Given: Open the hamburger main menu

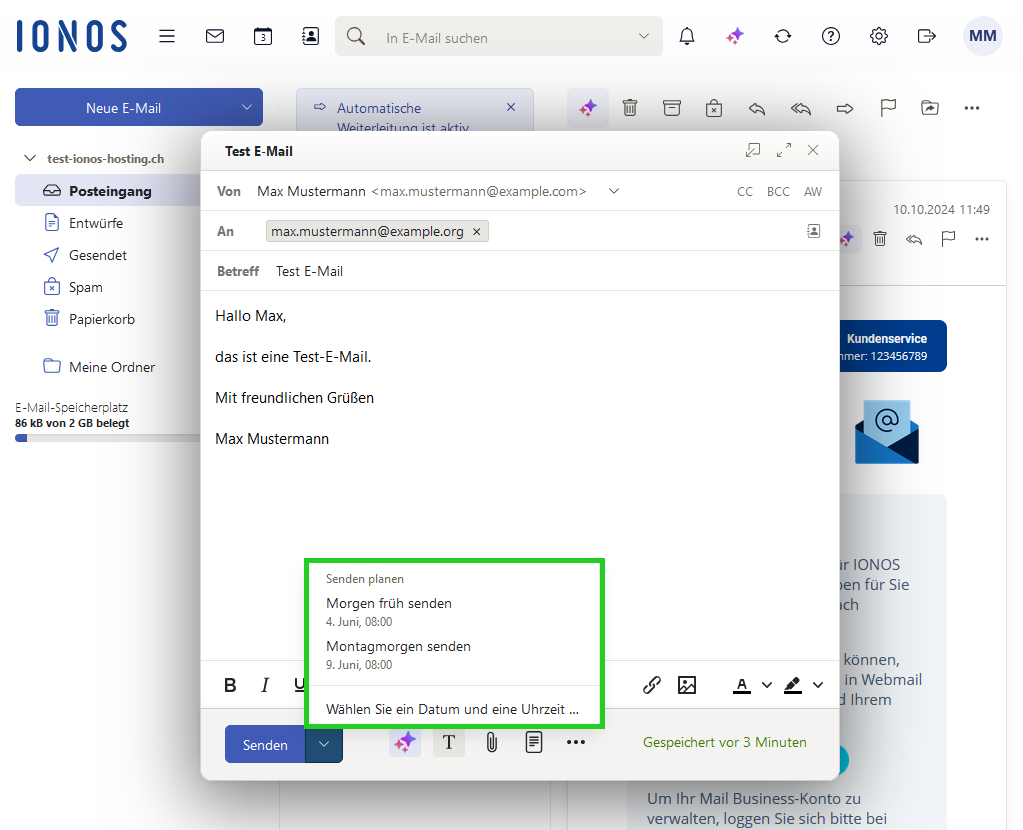Looking at the screenshot, I should [167, 36].
